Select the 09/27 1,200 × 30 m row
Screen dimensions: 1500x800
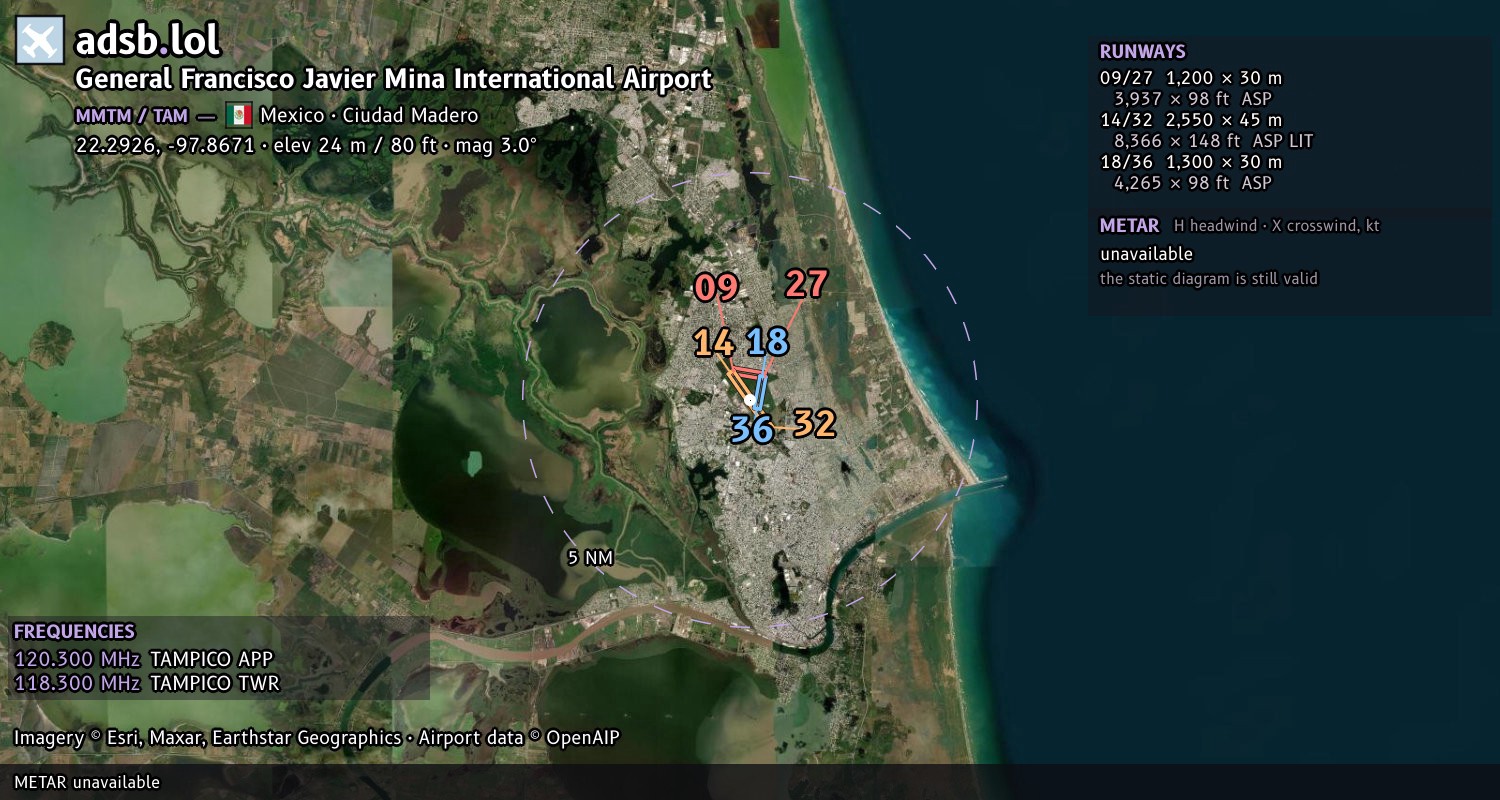[x=1190, y=78]
